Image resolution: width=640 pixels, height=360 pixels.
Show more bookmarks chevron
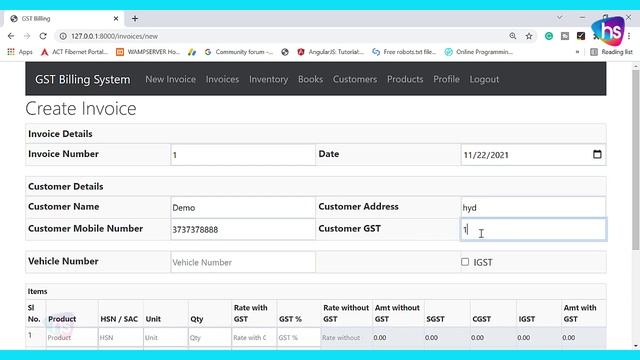pyautogui.click(x=577, y=52)
